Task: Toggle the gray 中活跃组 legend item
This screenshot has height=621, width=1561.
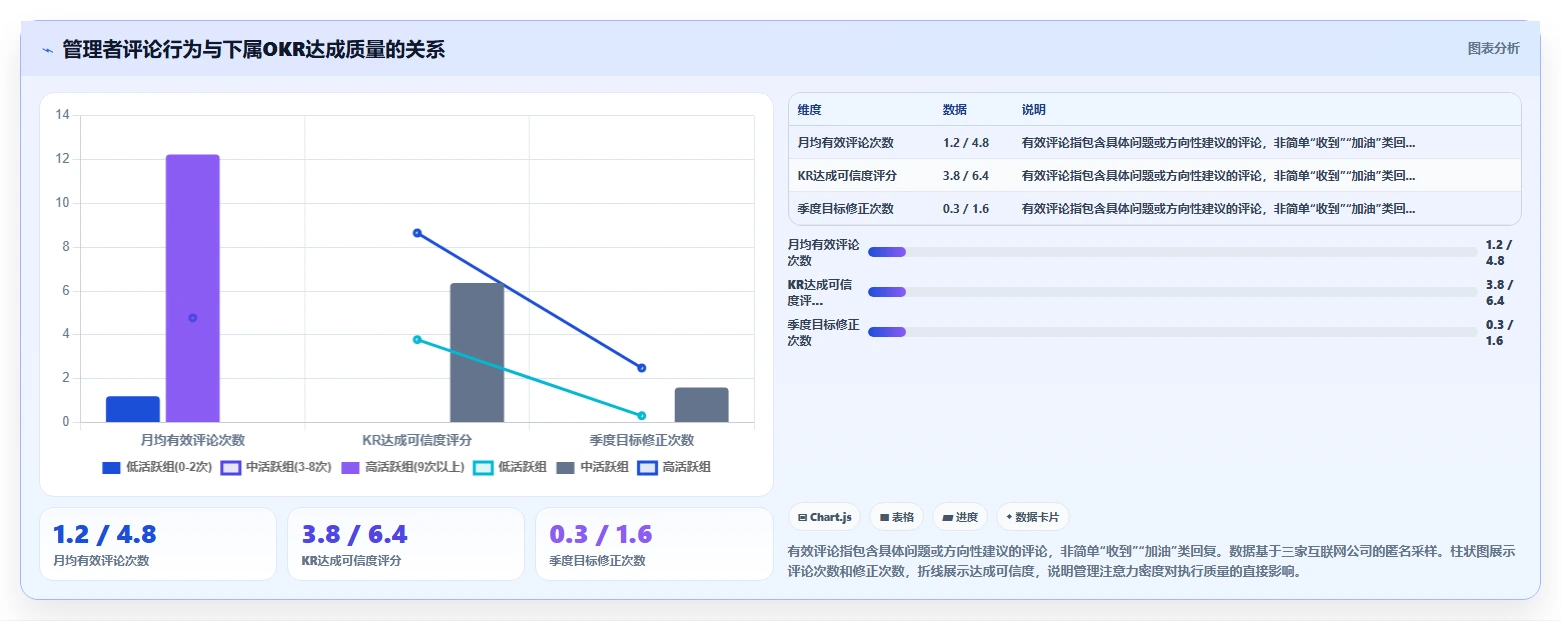Action: click(x=592, y=467)
